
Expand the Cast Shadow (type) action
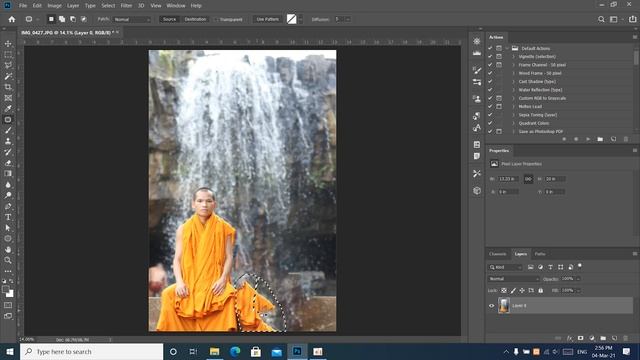click(x=513, y=82)
